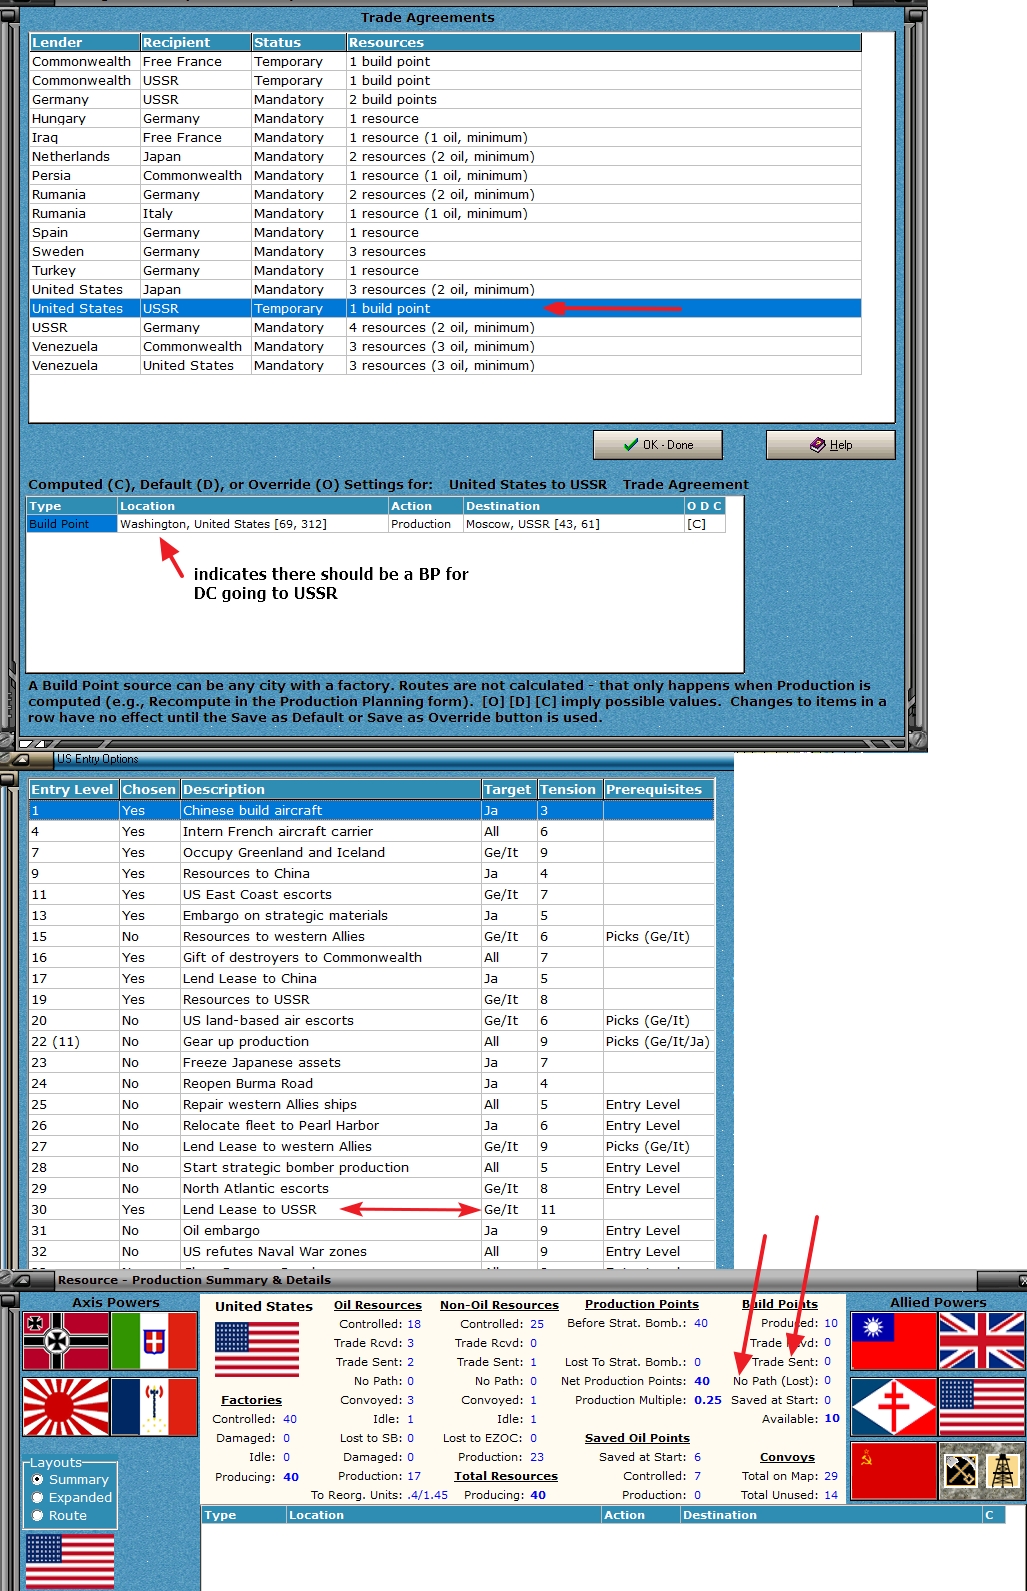1027x1591 pixels.
Task: Select the Netherlands to Japan agreement row
Action: 445,156
